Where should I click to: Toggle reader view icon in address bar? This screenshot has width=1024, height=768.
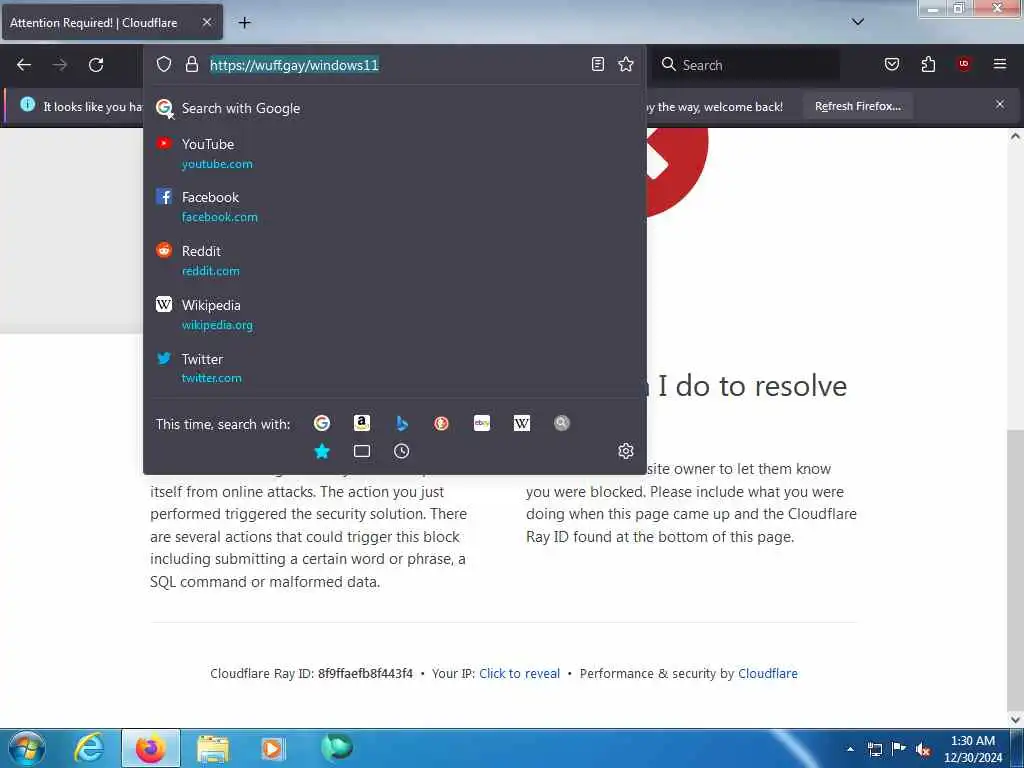click(598, 64)
